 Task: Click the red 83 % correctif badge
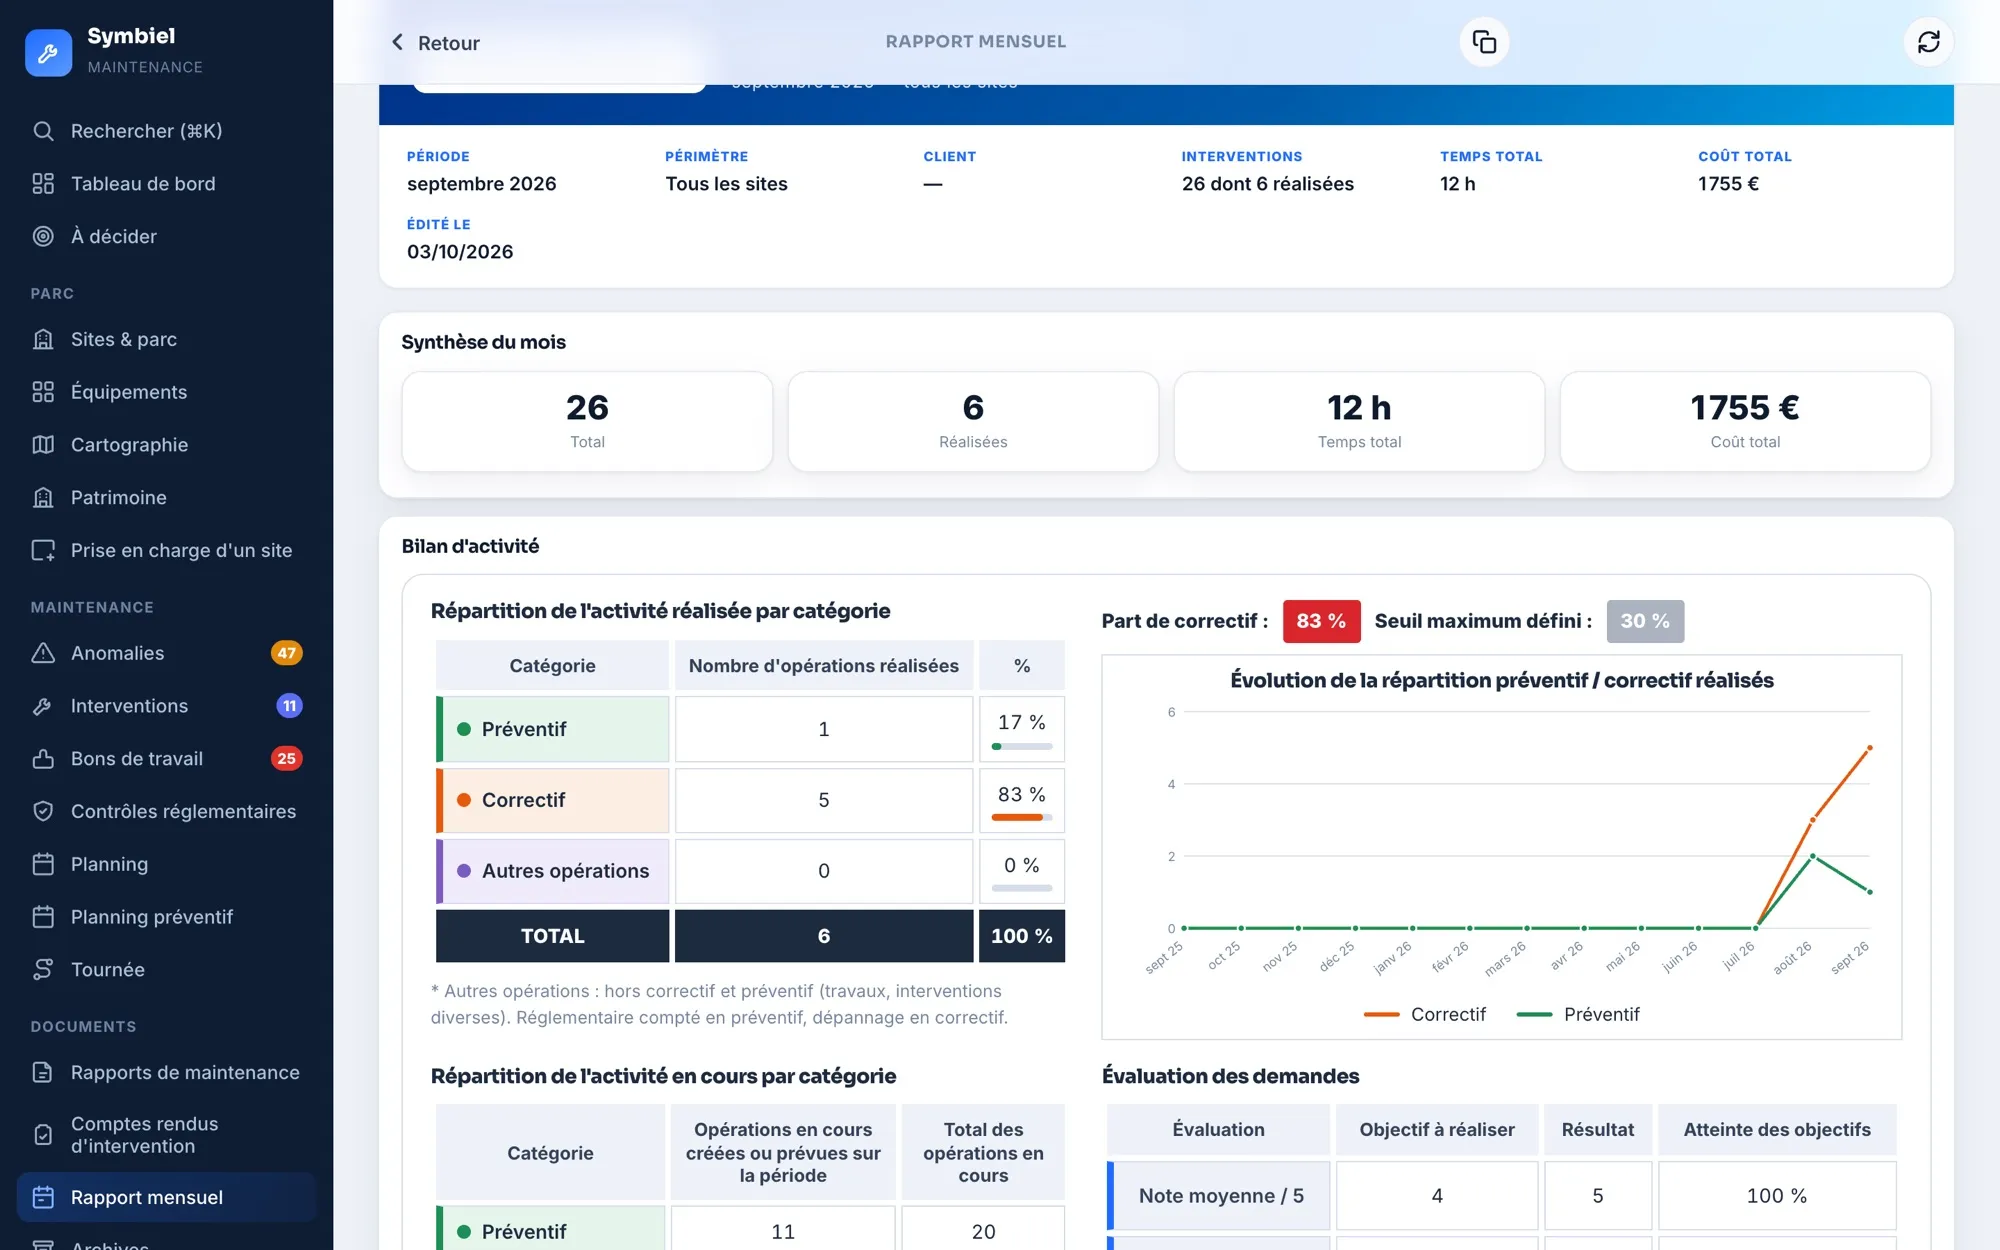coord(1321,621)
